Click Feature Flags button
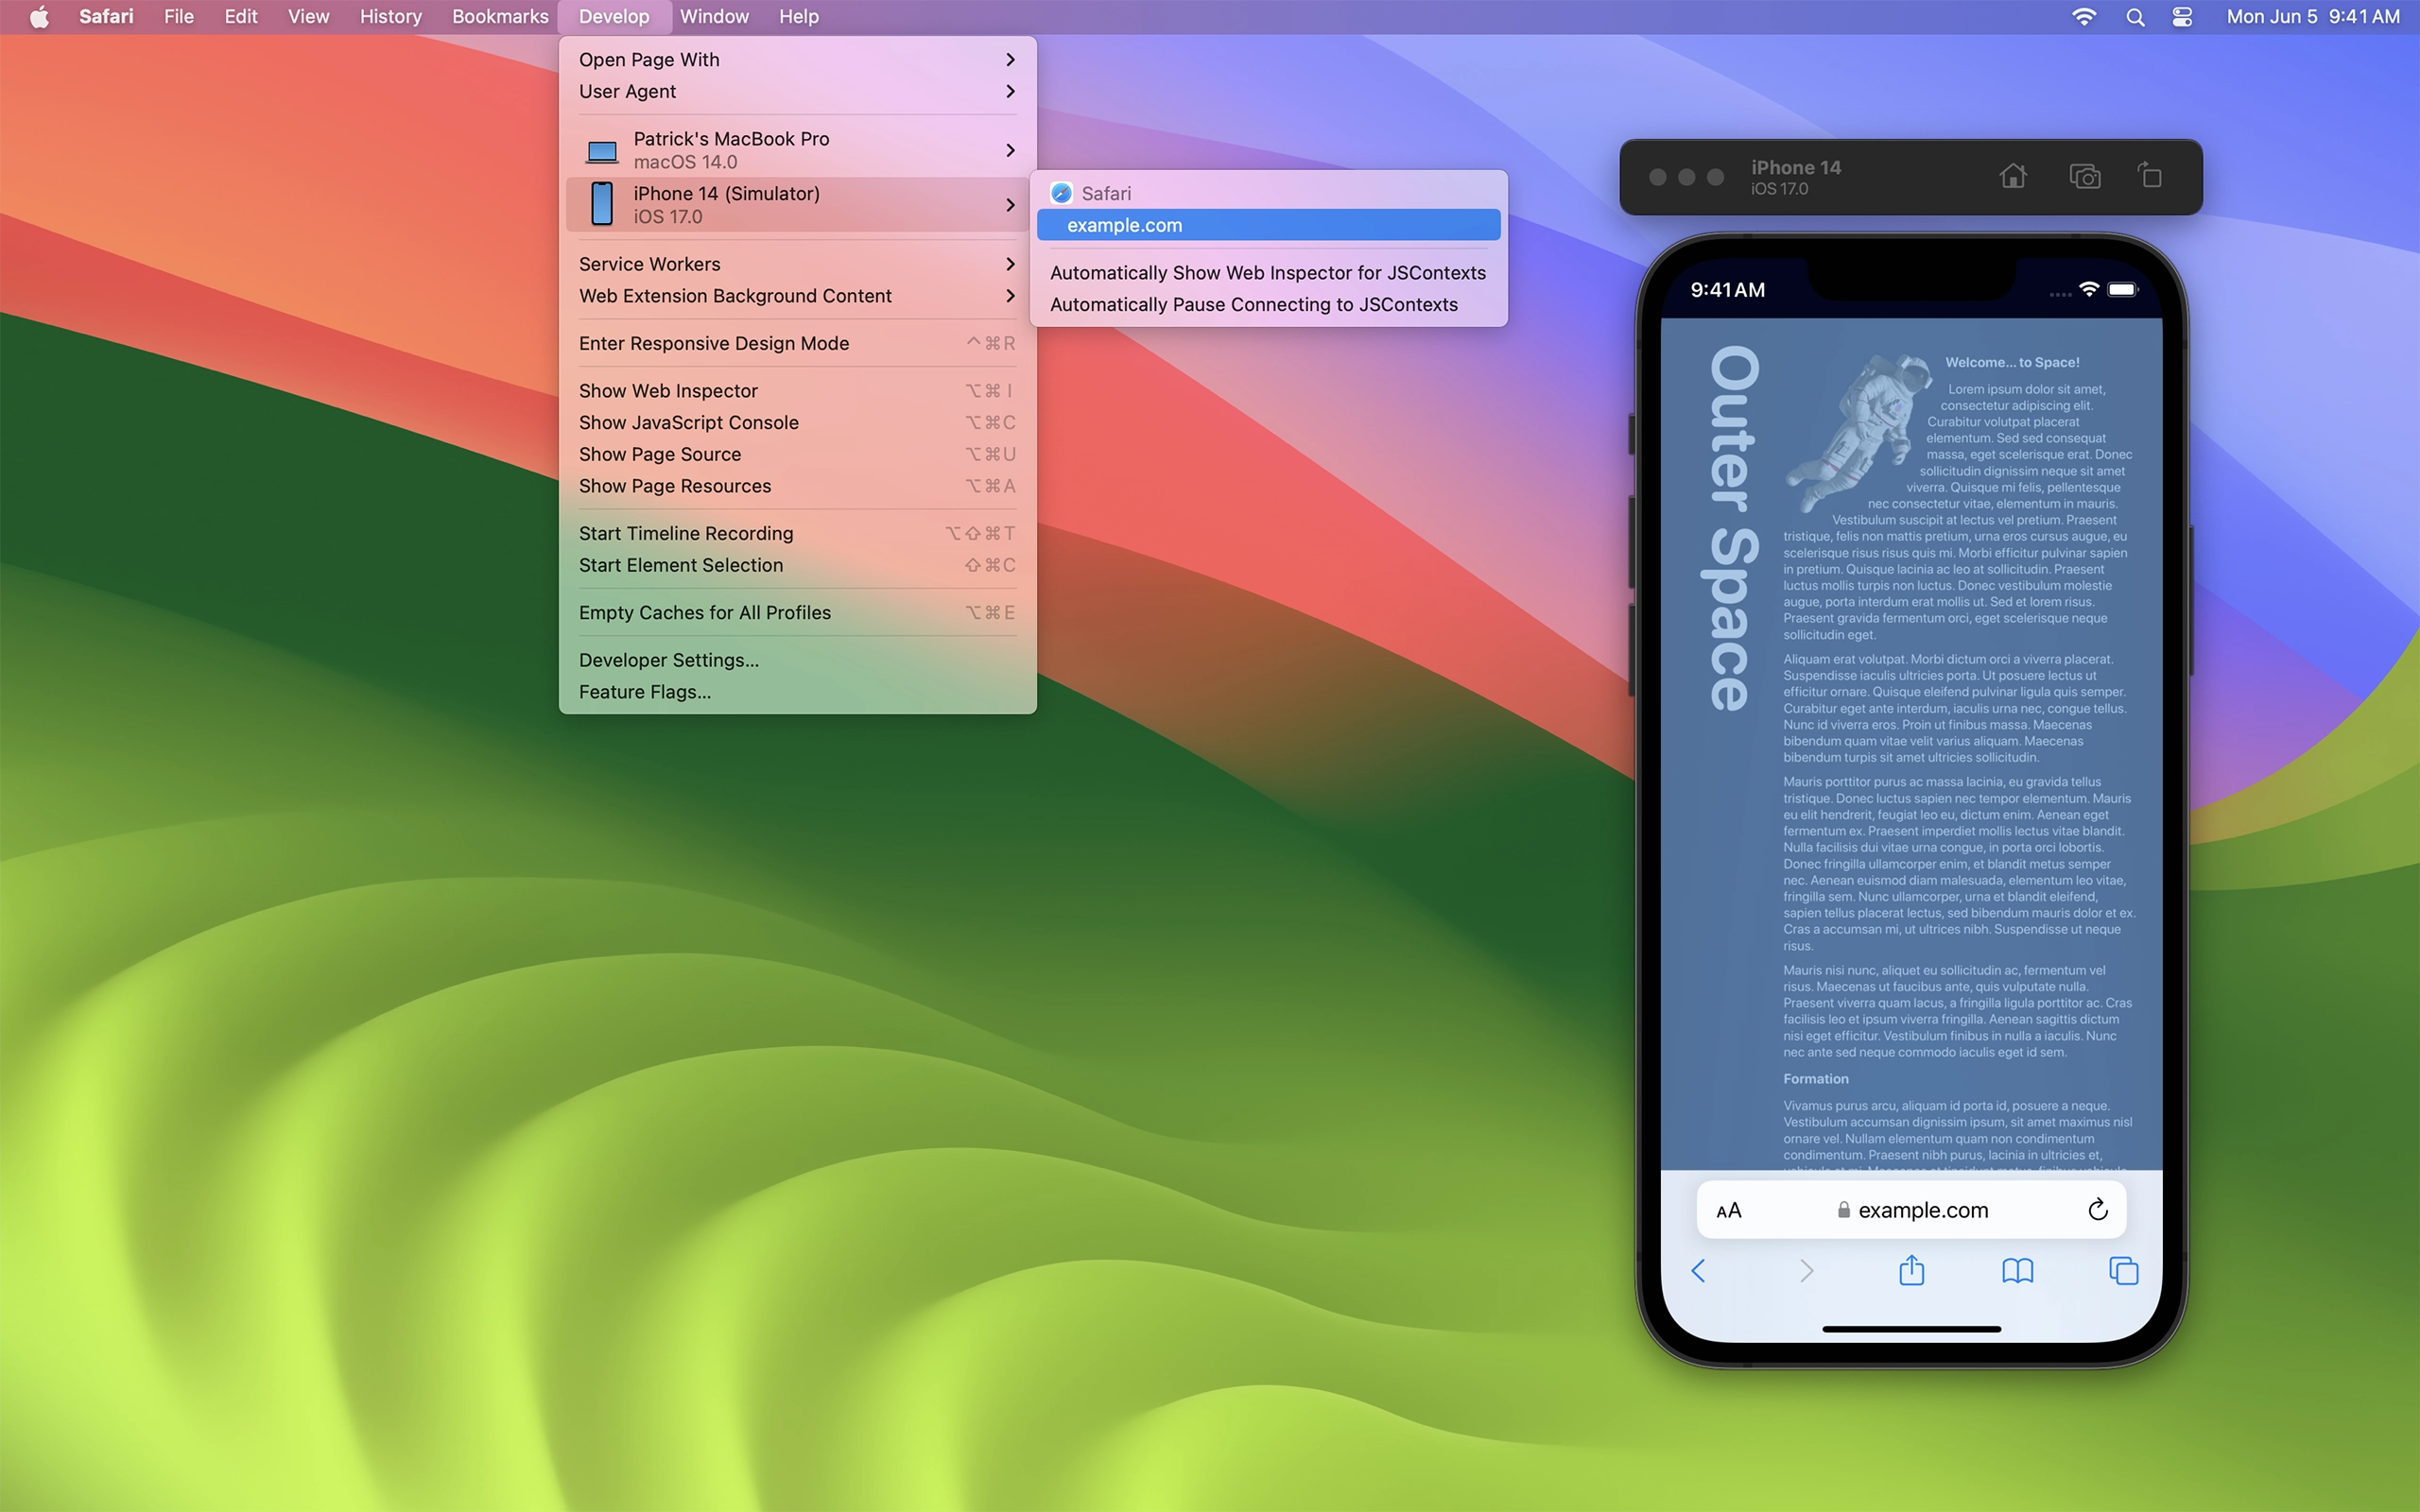The width and height of the screenshot is (2420, 1512). 645,692
